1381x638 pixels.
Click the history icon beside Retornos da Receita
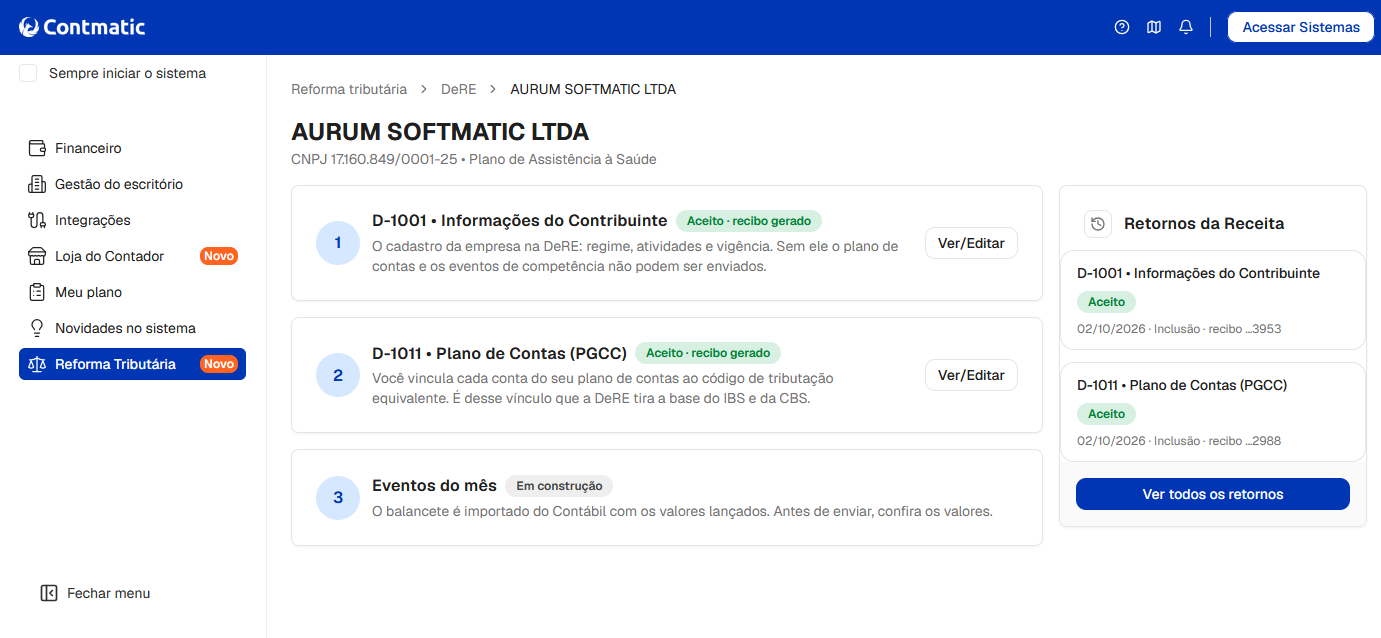[x=1098, y=224]
